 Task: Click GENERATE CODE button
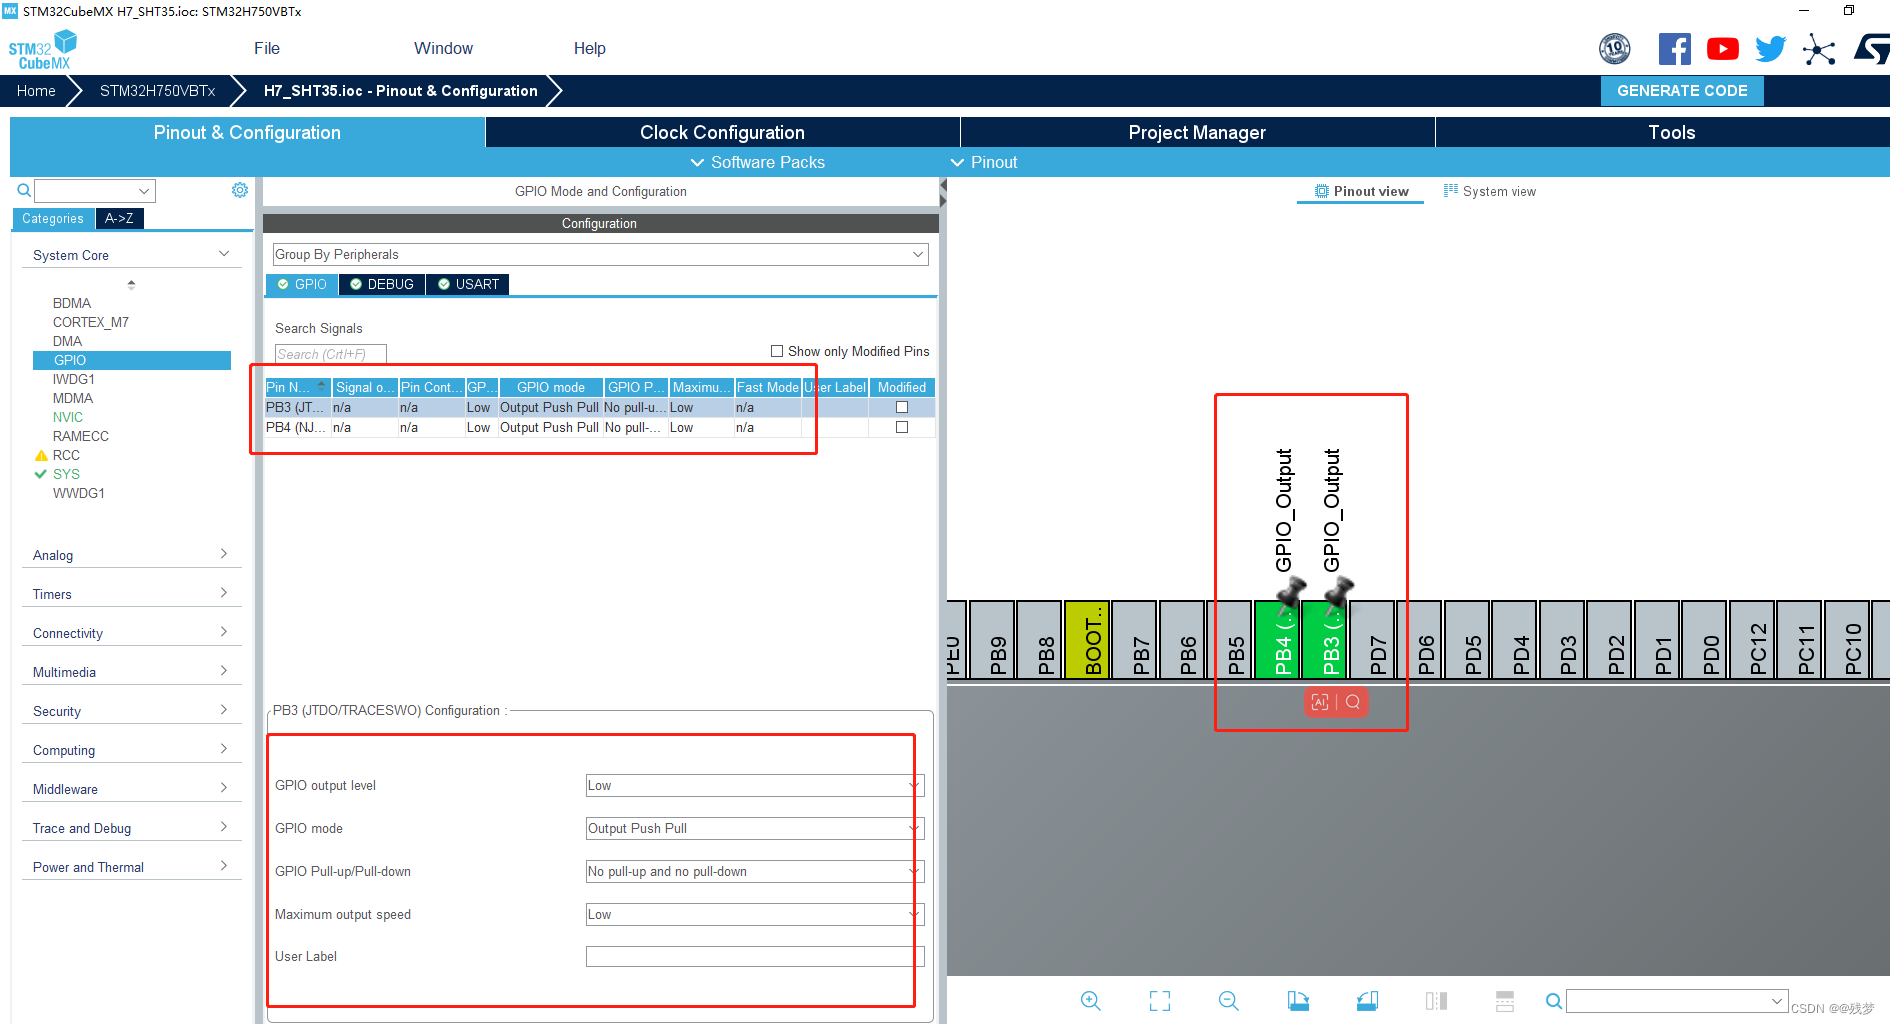point(1682,91)
